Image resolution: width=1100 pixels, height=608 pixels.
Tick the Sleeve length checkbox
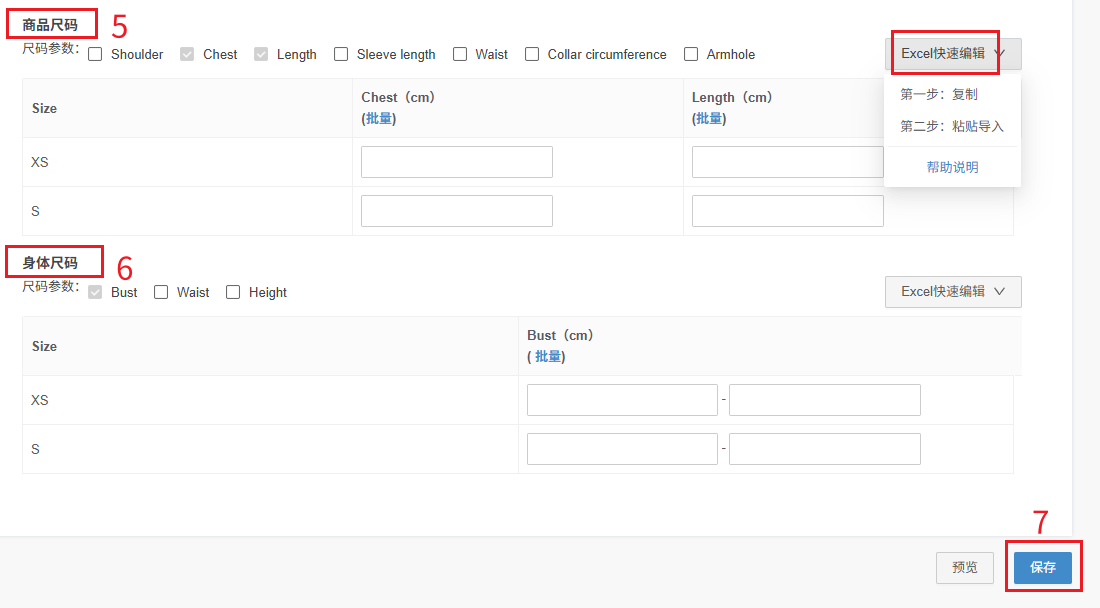(x=341, y=54)
